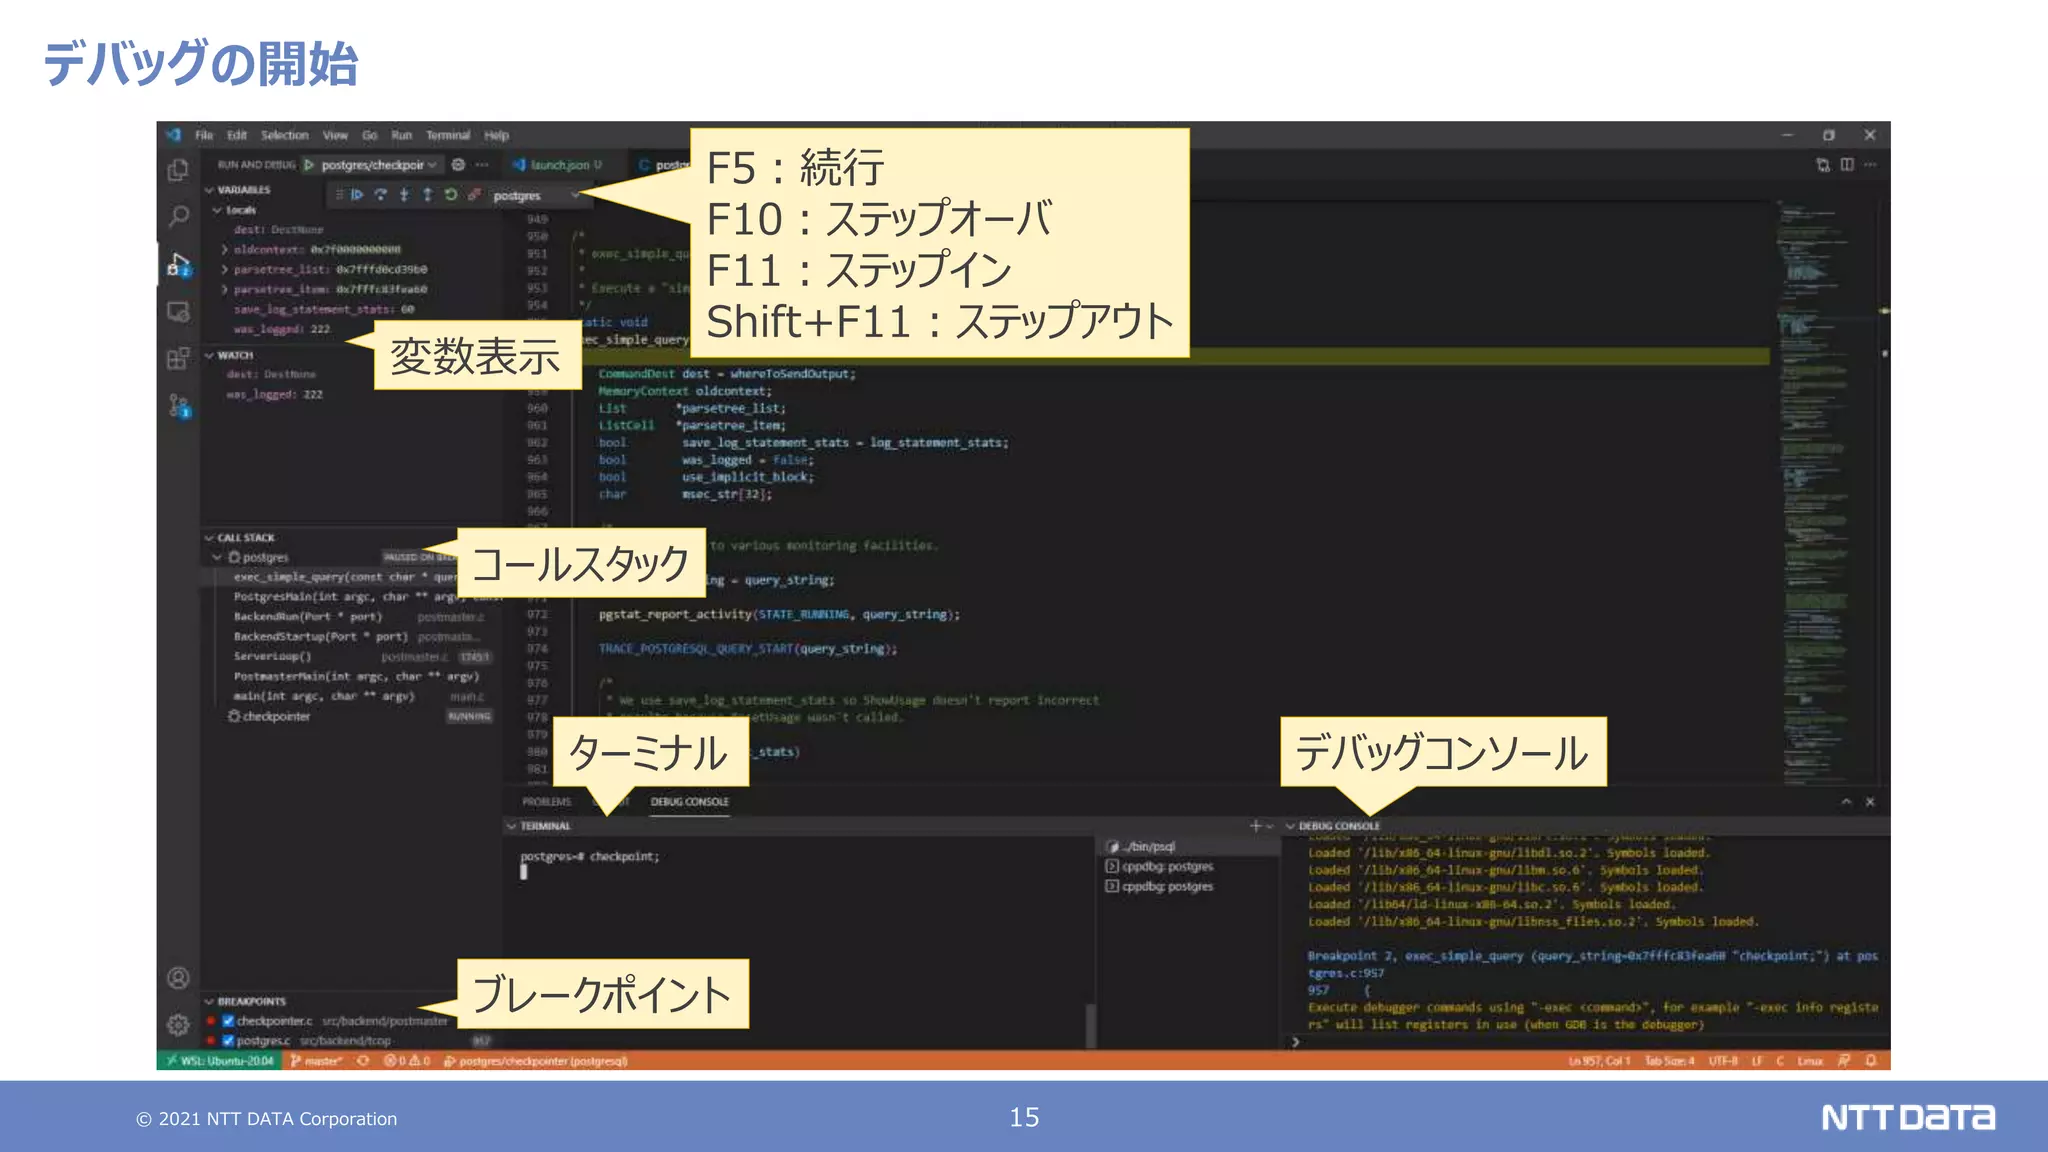Open the Go menu

(x=370, y=135)
